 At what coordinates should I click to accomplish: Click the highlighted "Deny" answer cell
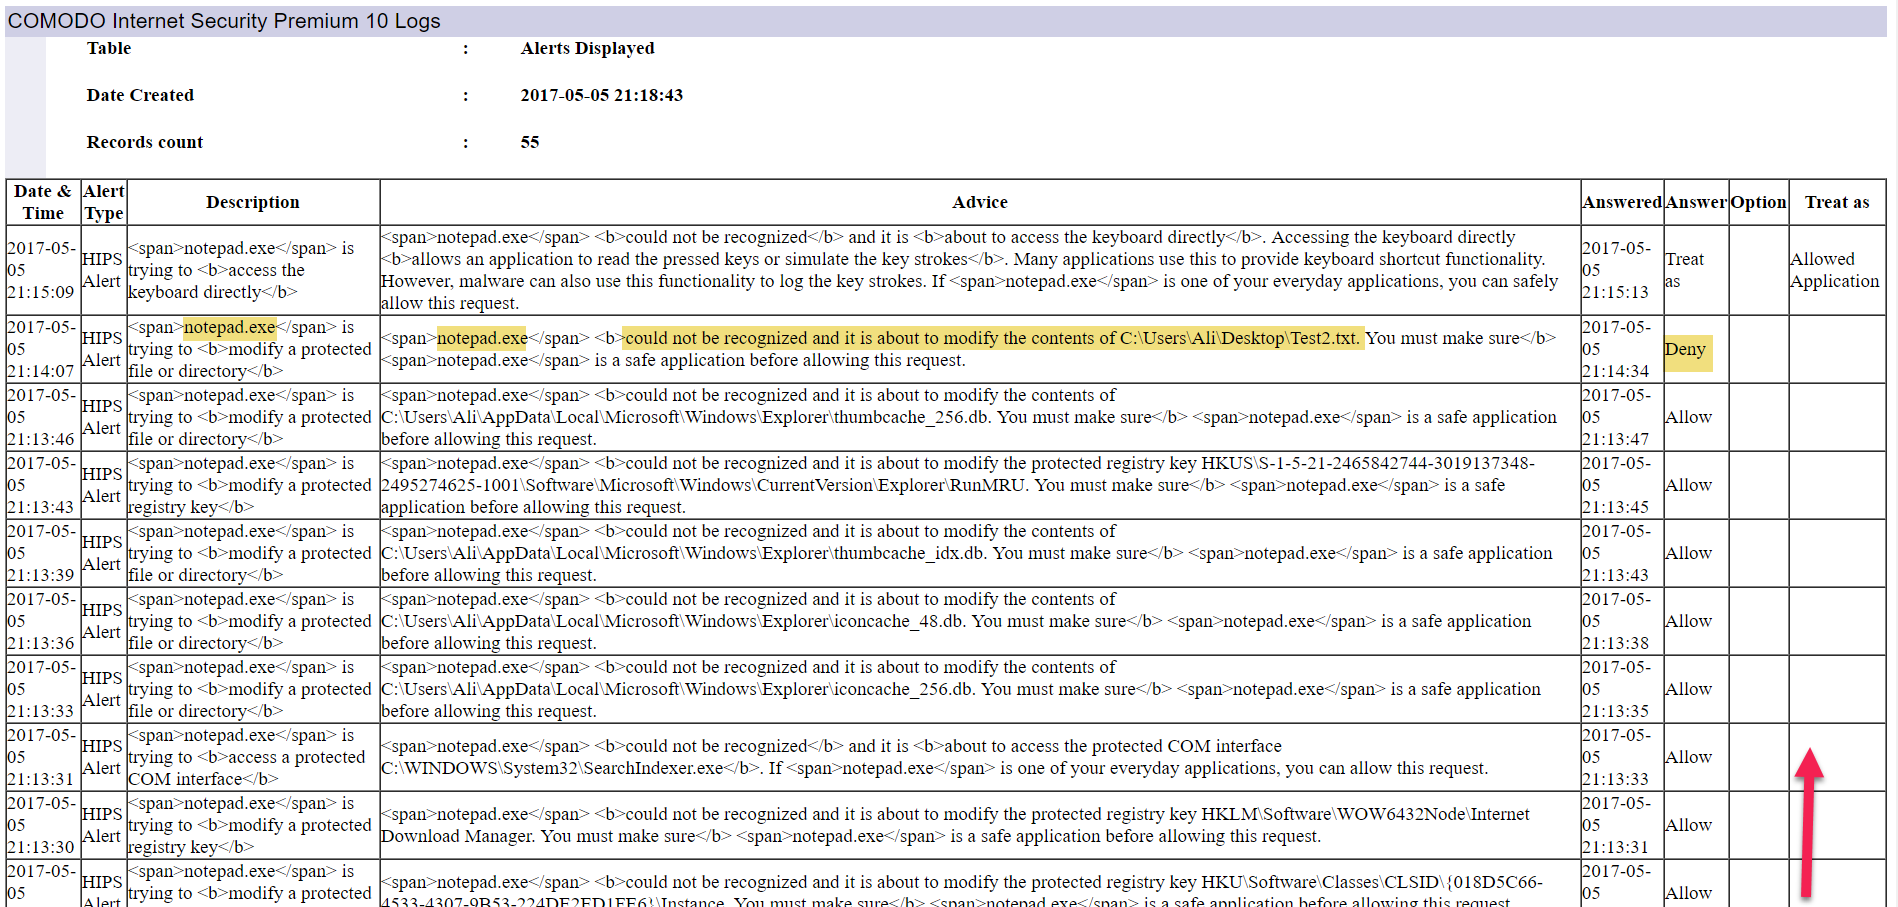tap(1686, 350)
